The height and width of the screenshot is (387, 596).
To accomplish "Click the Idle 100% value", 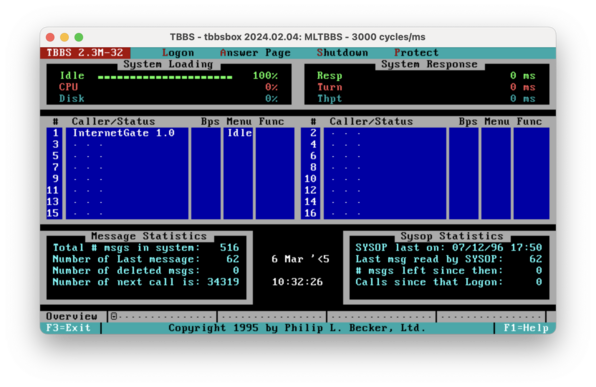I will click(x=265, y=75).
